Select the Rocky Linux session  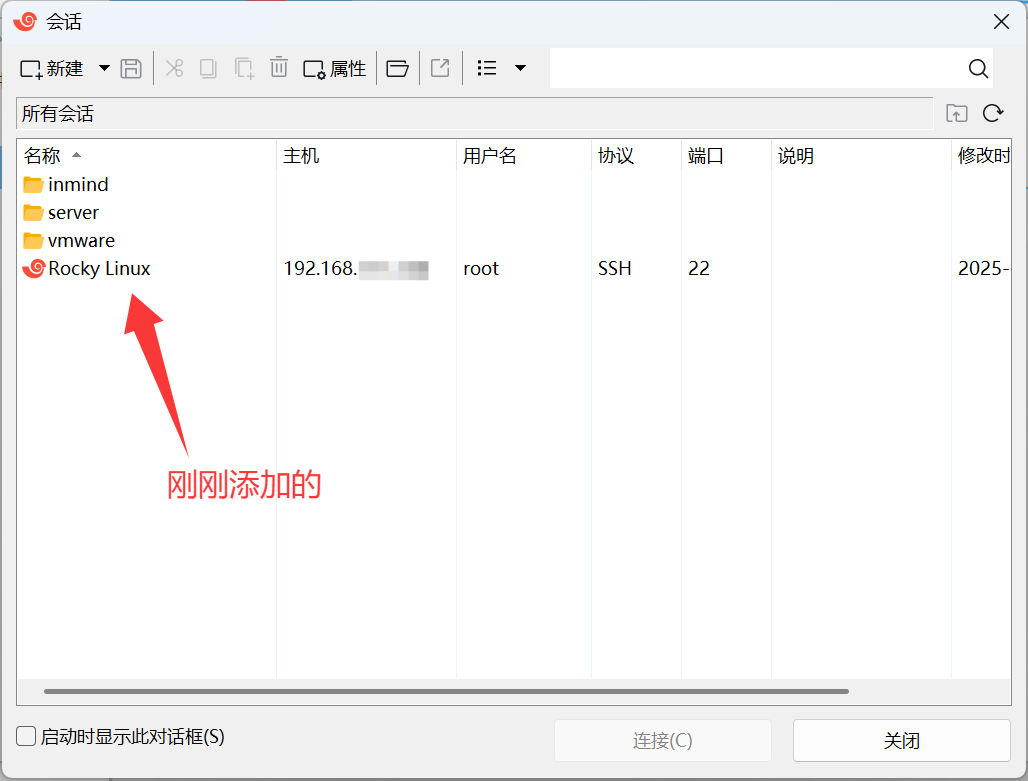click(x=98, y=269)
